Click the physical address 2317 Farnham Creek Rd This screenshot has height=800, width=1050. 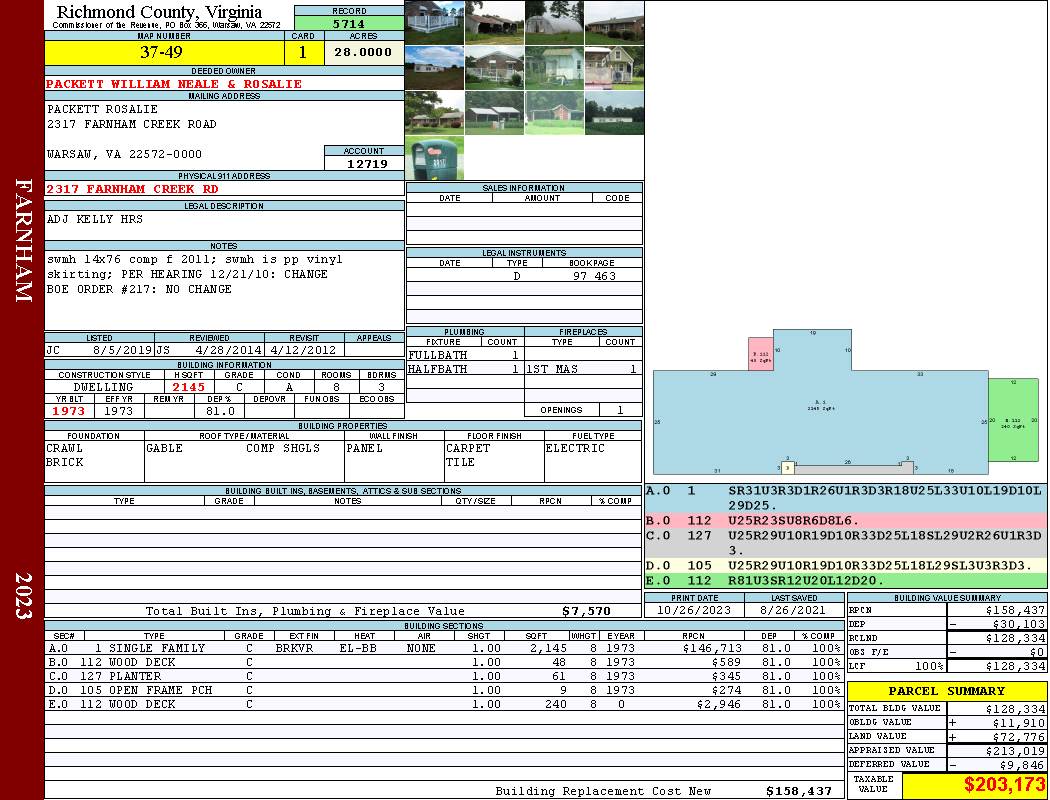(x=132, y=188)
